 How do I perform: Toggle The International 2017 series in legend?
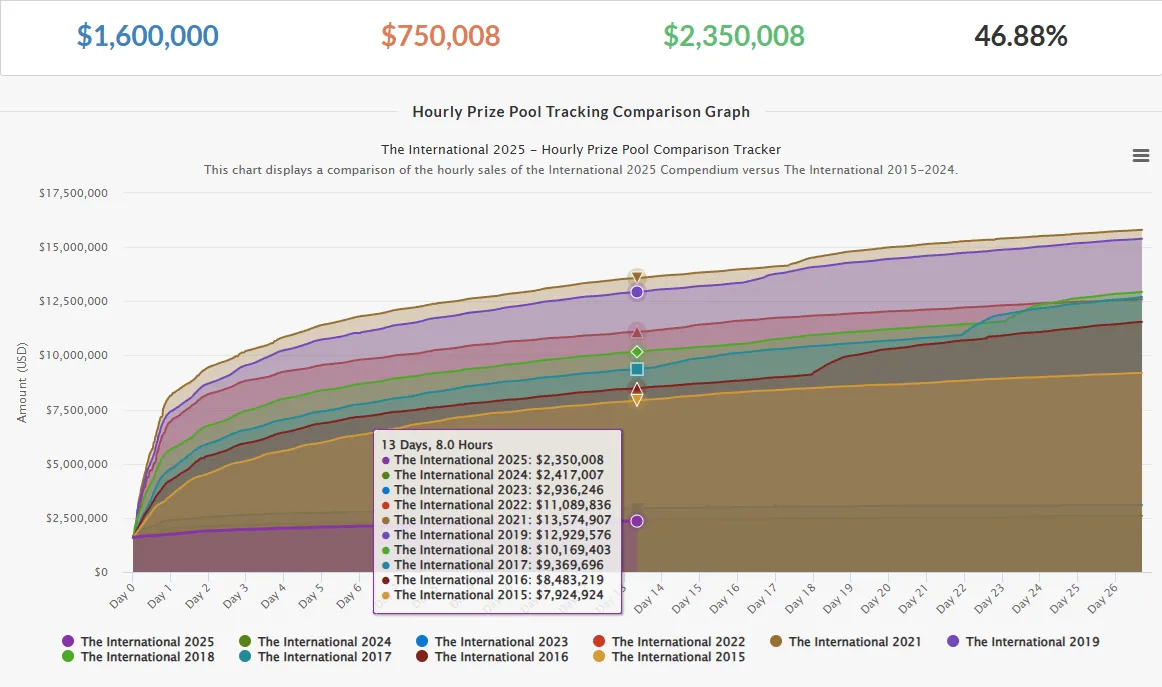coord(316,657)
